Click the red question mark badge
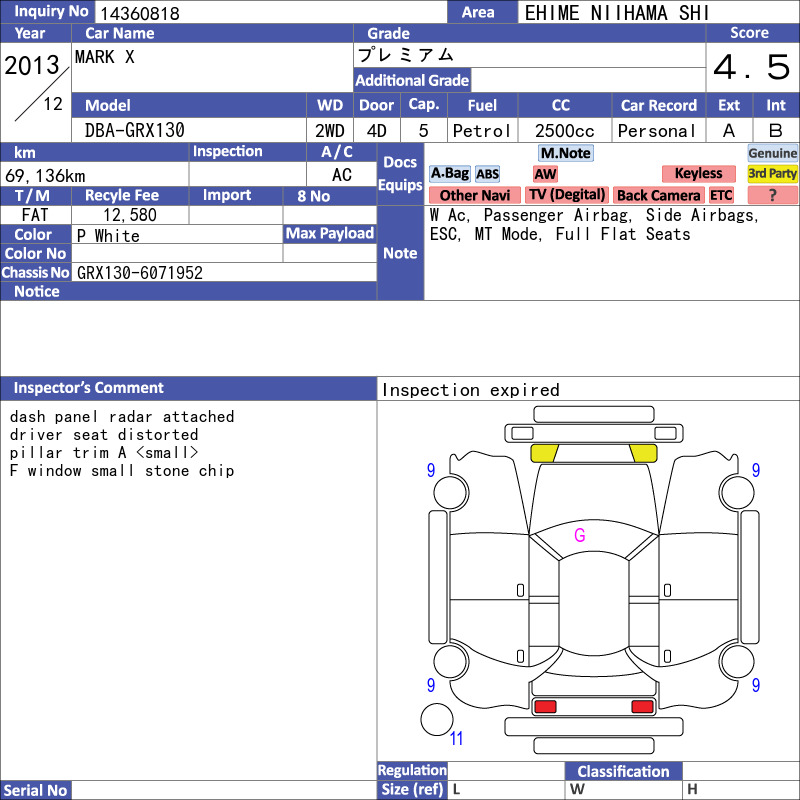The width and height of the screenshot is (800, 800). [772, 195]
